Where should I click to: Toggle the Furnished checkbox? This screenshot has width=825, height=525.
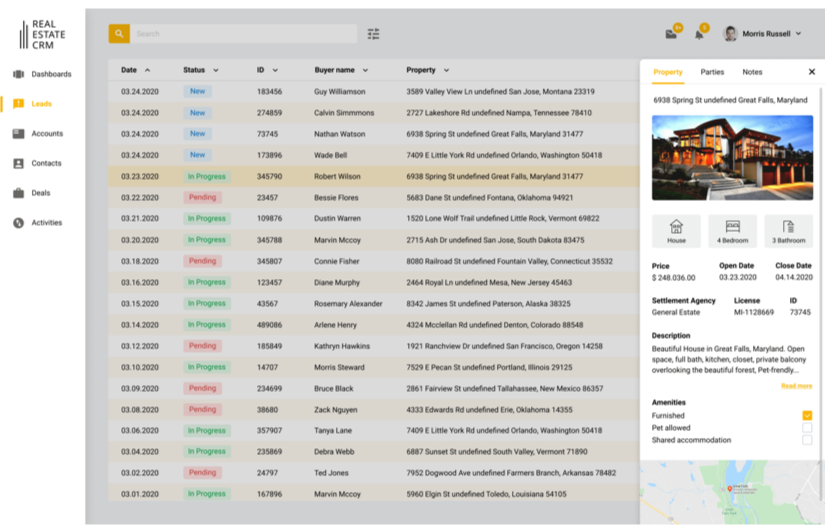[807, 416]
